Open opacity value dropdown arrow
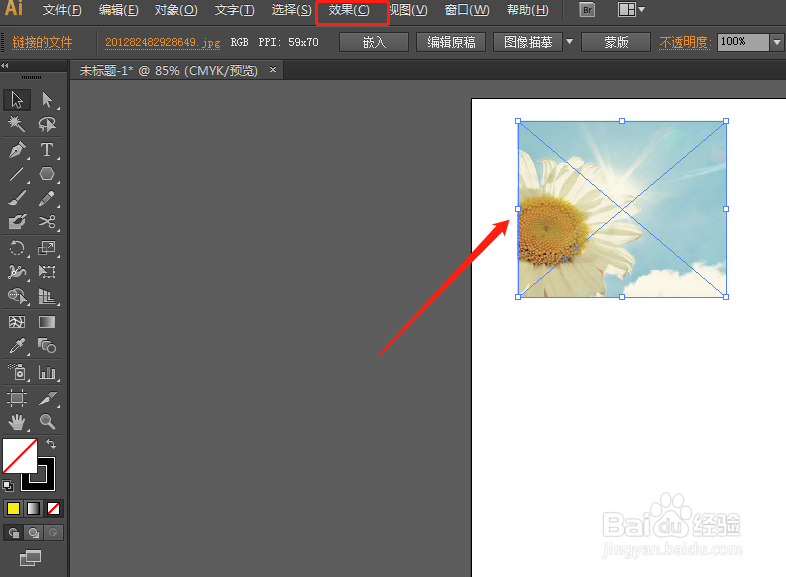786x577 pixels. pyautogui.click(x=777, y=42)
